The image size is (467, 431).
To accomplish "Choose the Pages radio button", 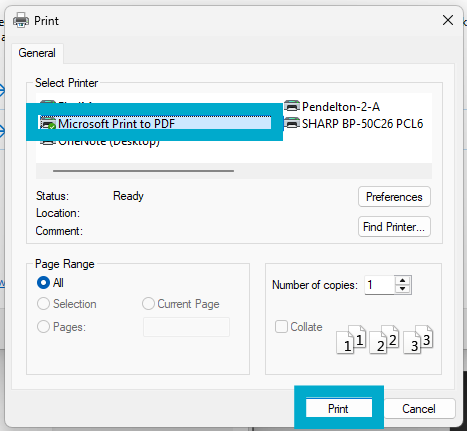I will (43, 327).
